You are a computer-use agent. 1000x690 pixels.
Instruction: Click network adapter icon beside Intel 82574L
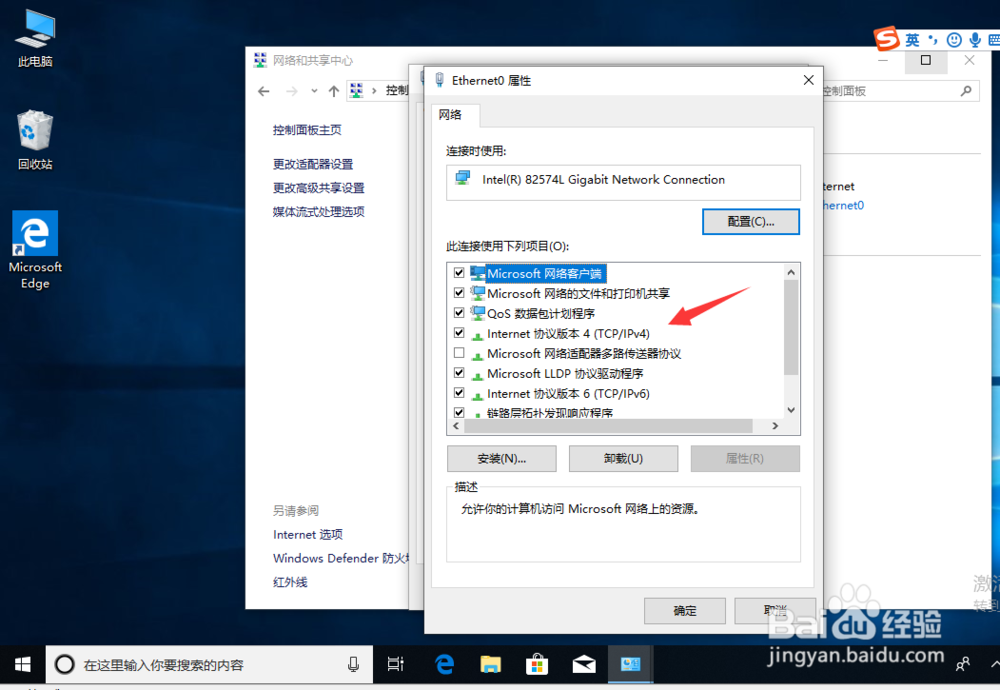pos(462,178)
